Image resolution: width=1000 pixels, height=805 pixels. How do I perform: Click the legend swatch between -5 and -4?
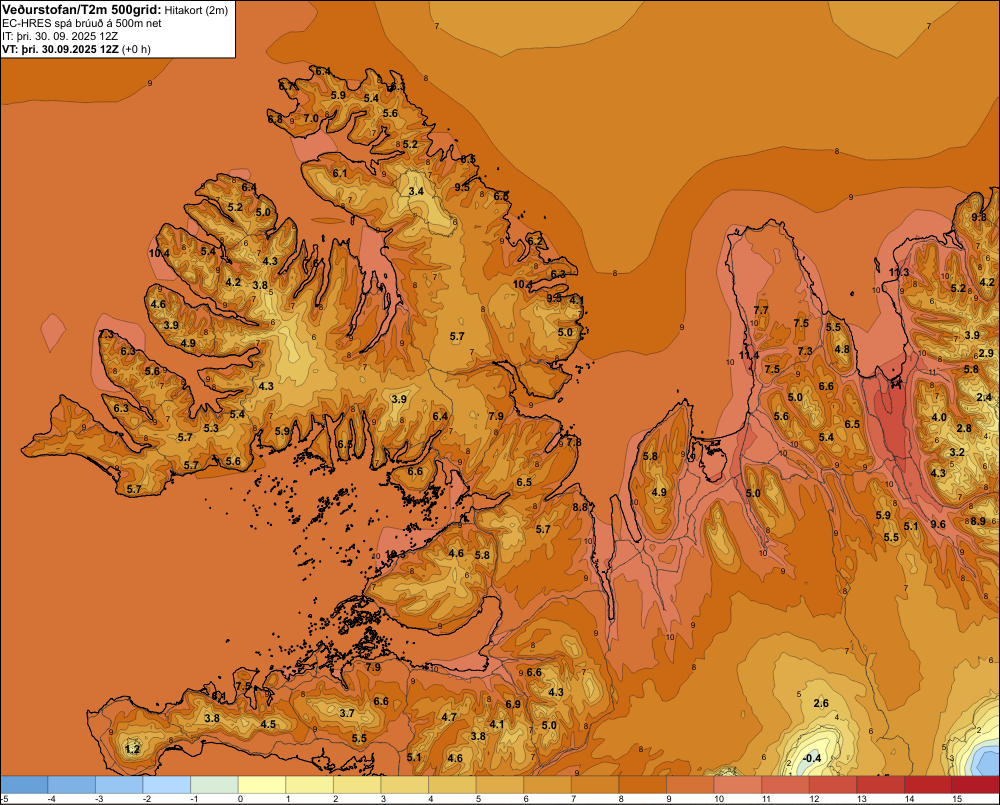[x=24, y=785]
